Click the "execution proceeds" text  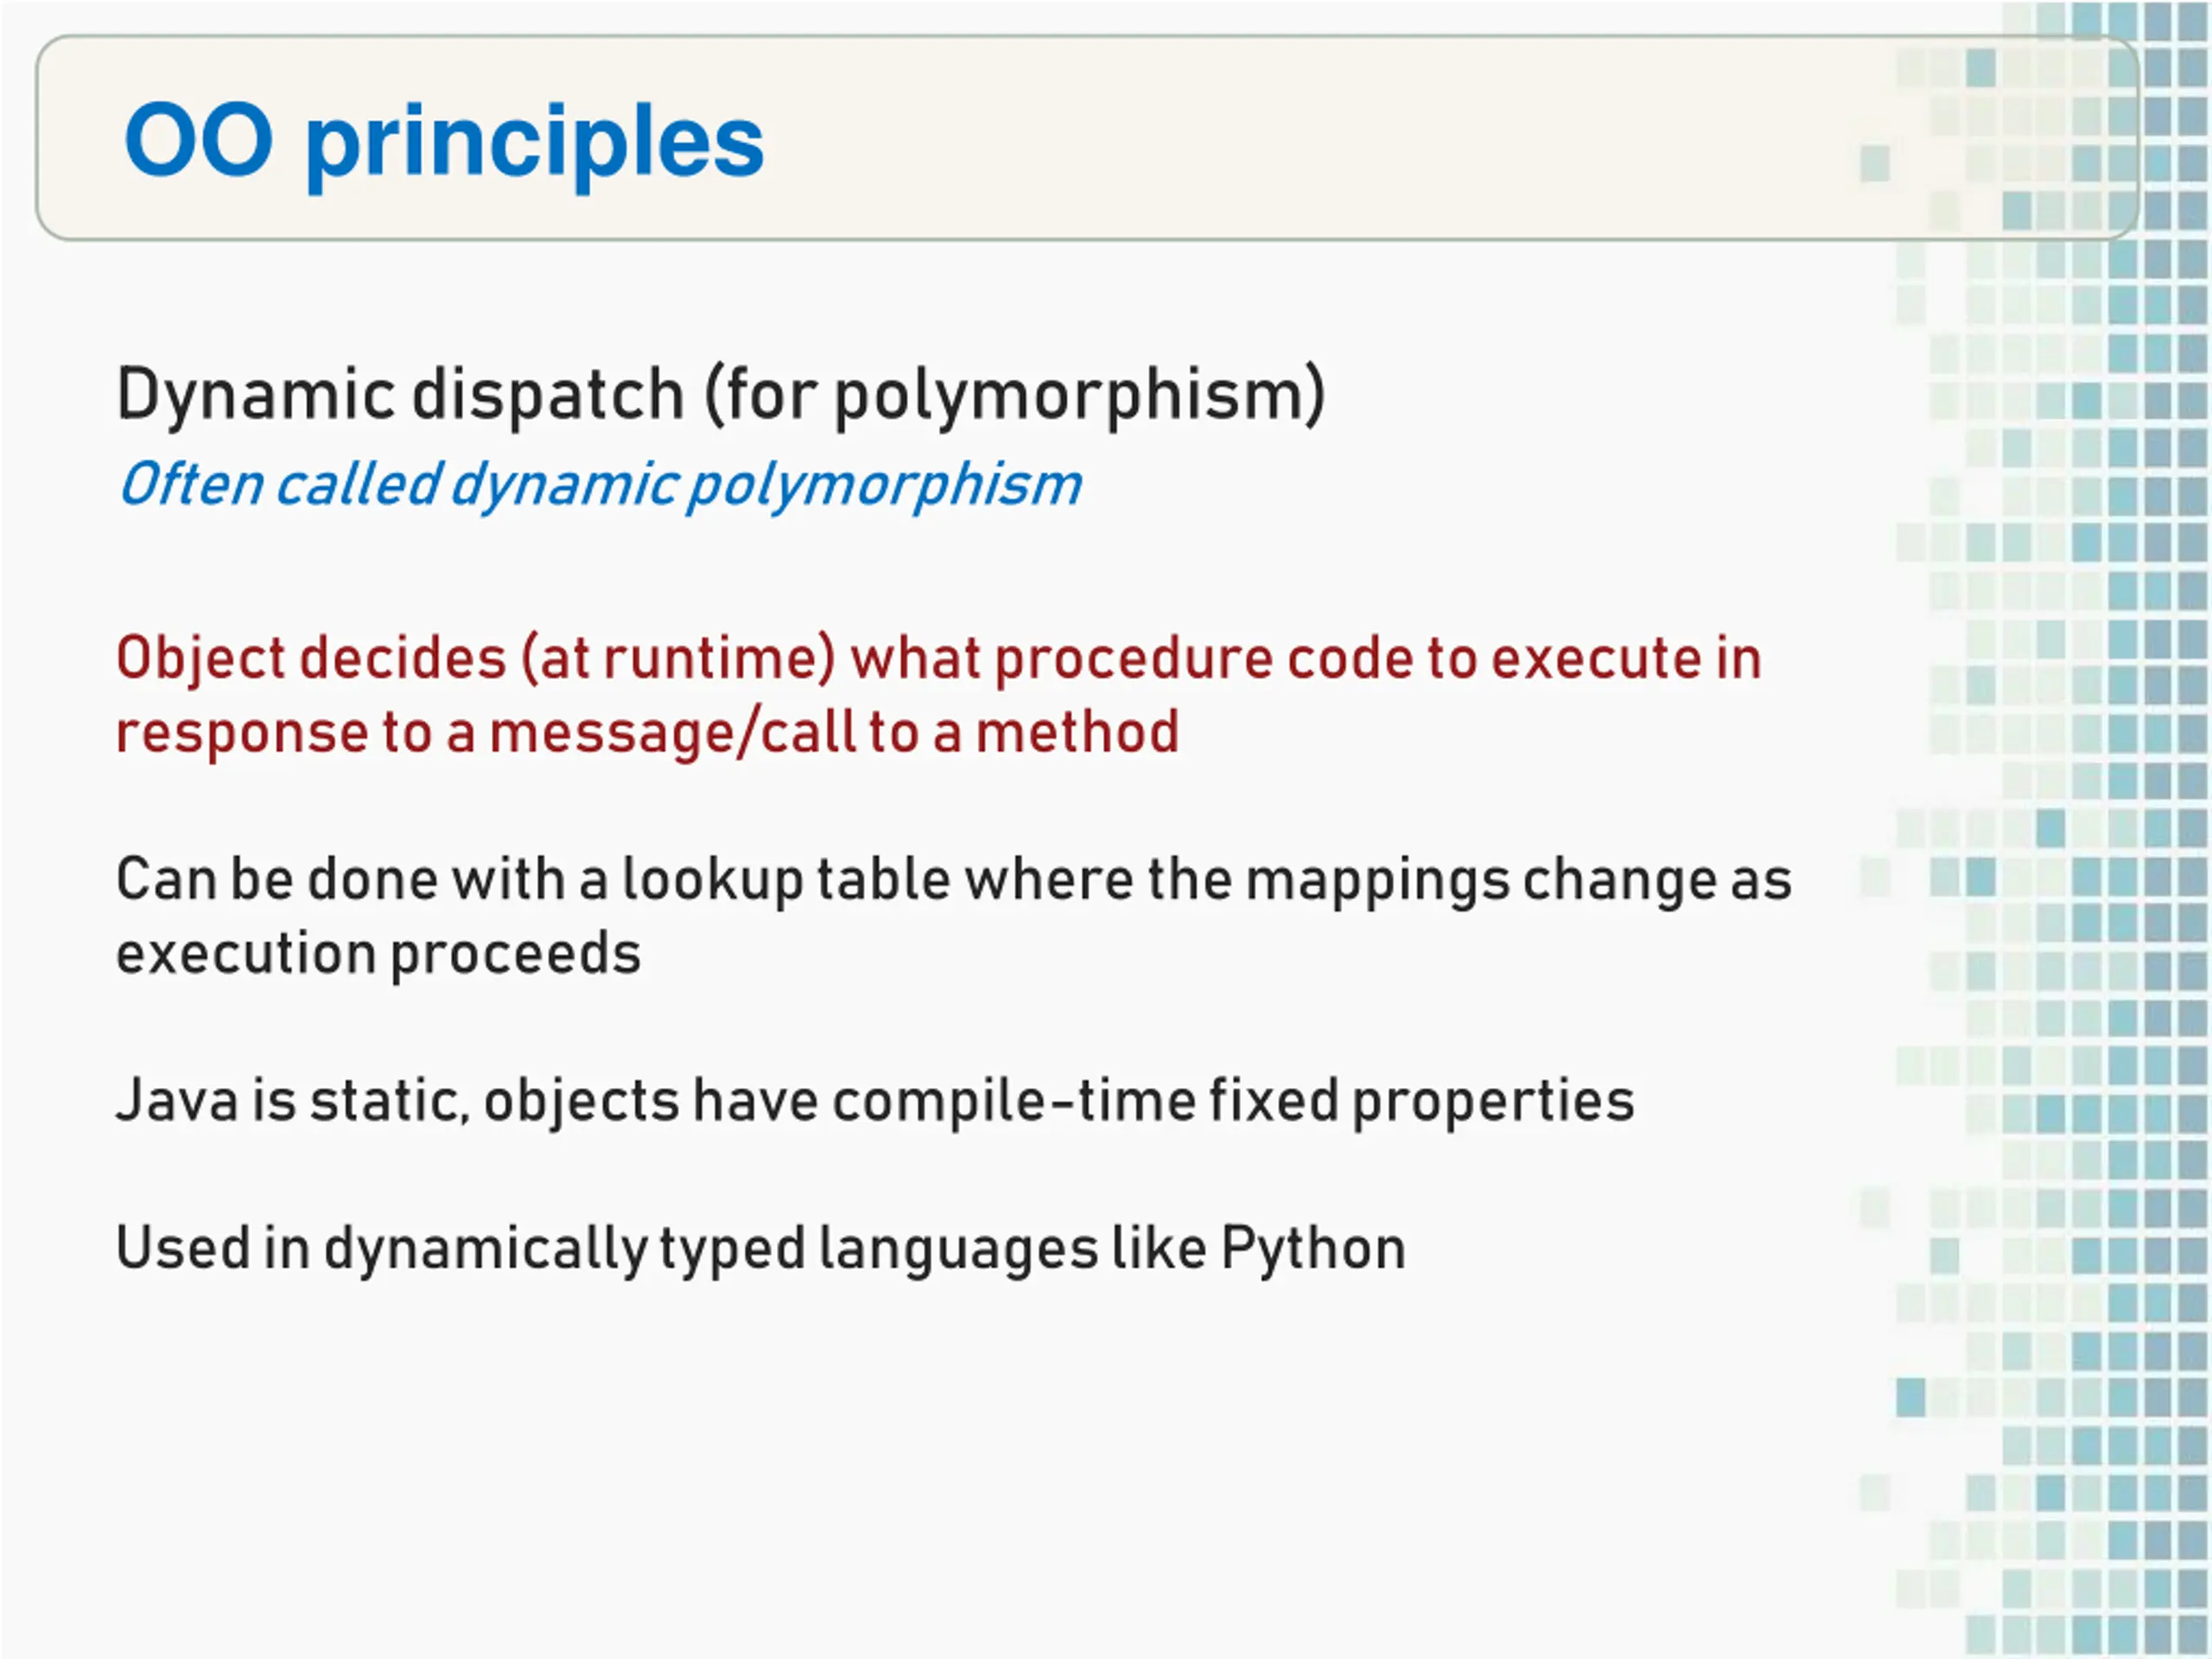click(x=379, y=955)
